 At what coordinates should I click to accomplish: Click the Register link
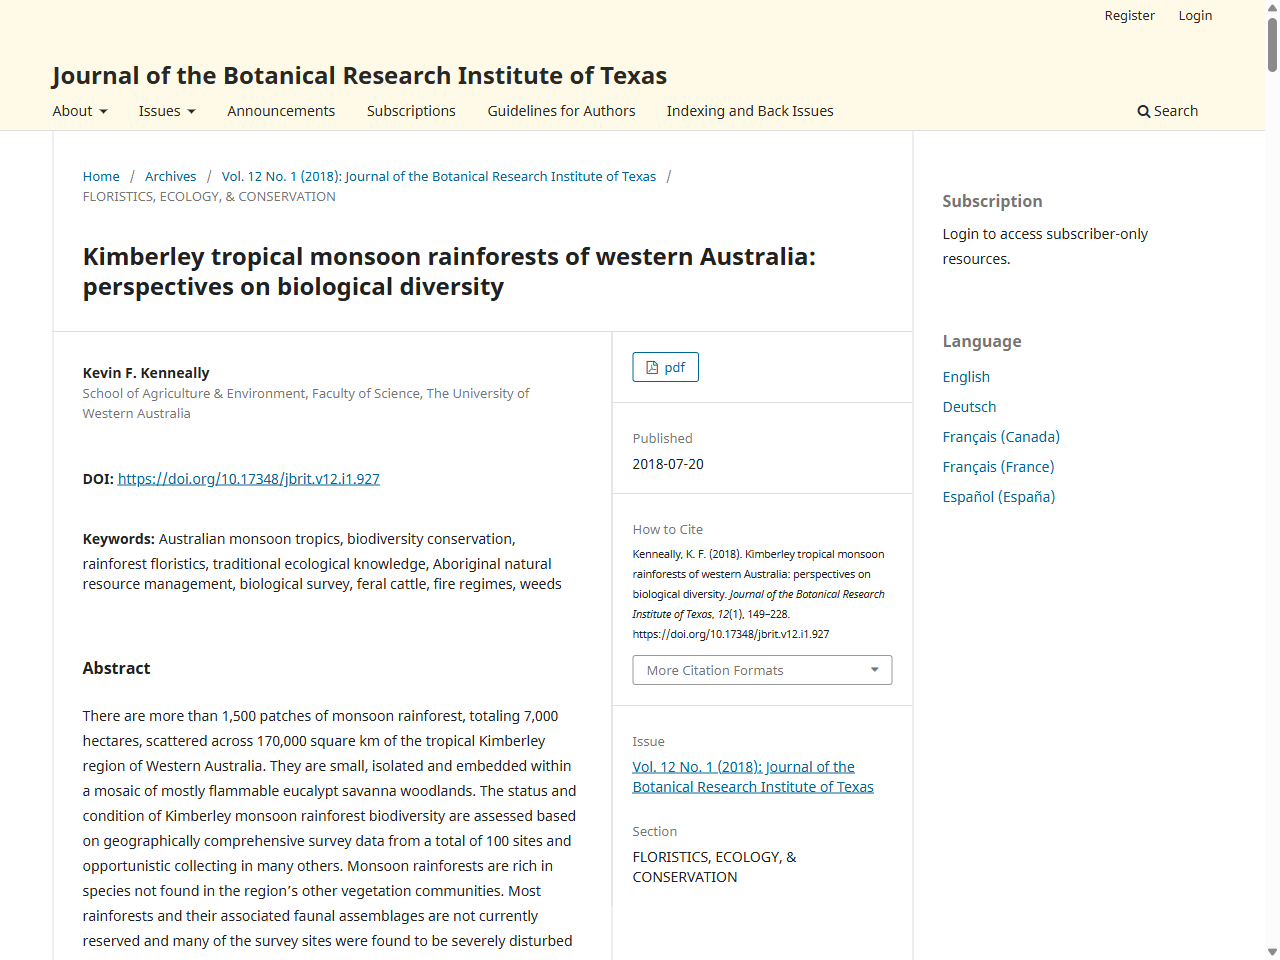tap(1129, 15)
